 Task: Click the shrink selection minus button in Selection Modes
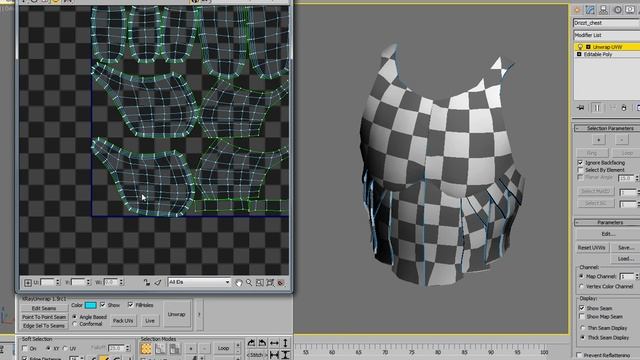[204, 348]
